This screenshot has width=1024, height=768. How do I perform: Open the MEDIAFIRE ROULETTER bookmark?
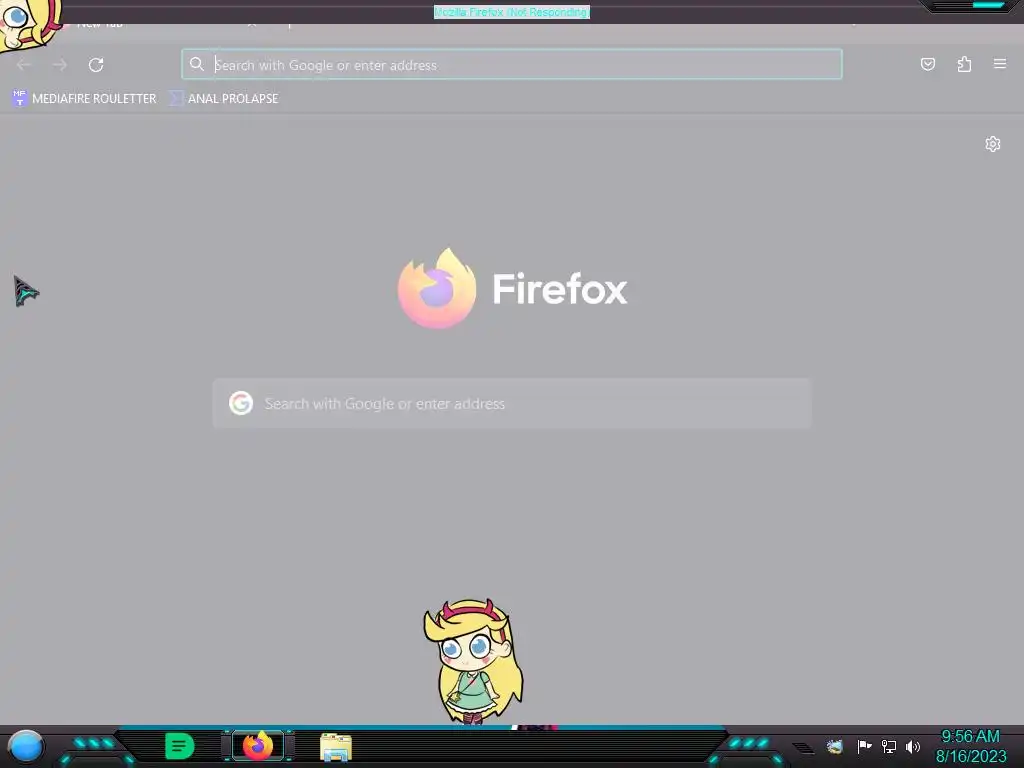(84, 99)
